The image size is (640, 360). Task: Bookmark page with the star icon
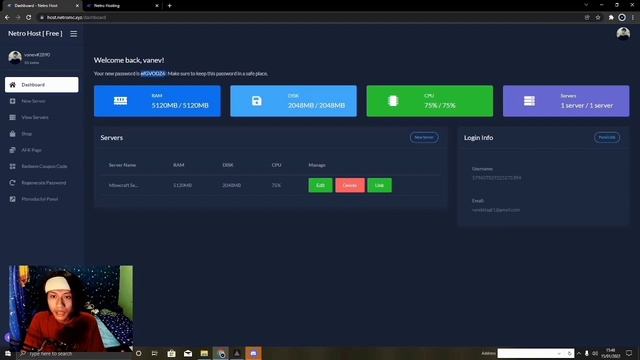(598, 18)
